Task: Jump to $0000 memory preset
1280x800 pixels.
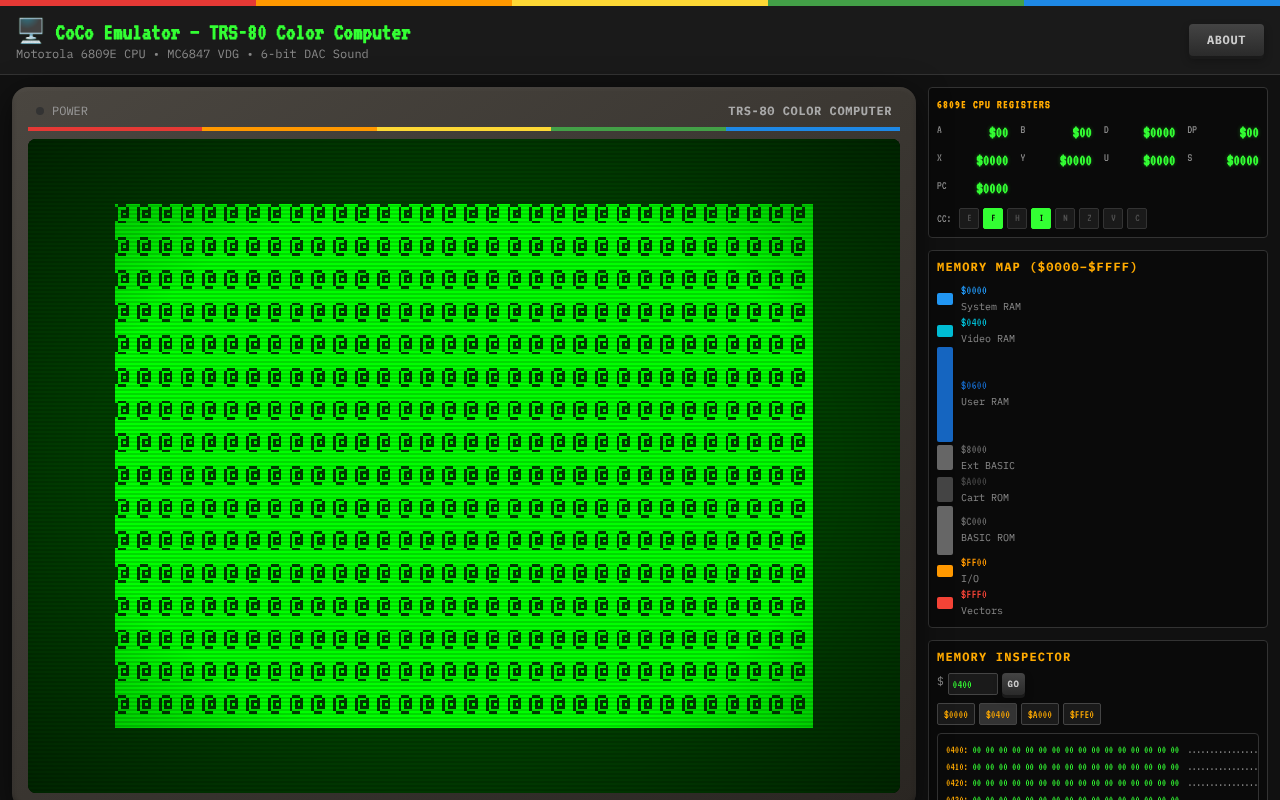Action: point(956,714)
